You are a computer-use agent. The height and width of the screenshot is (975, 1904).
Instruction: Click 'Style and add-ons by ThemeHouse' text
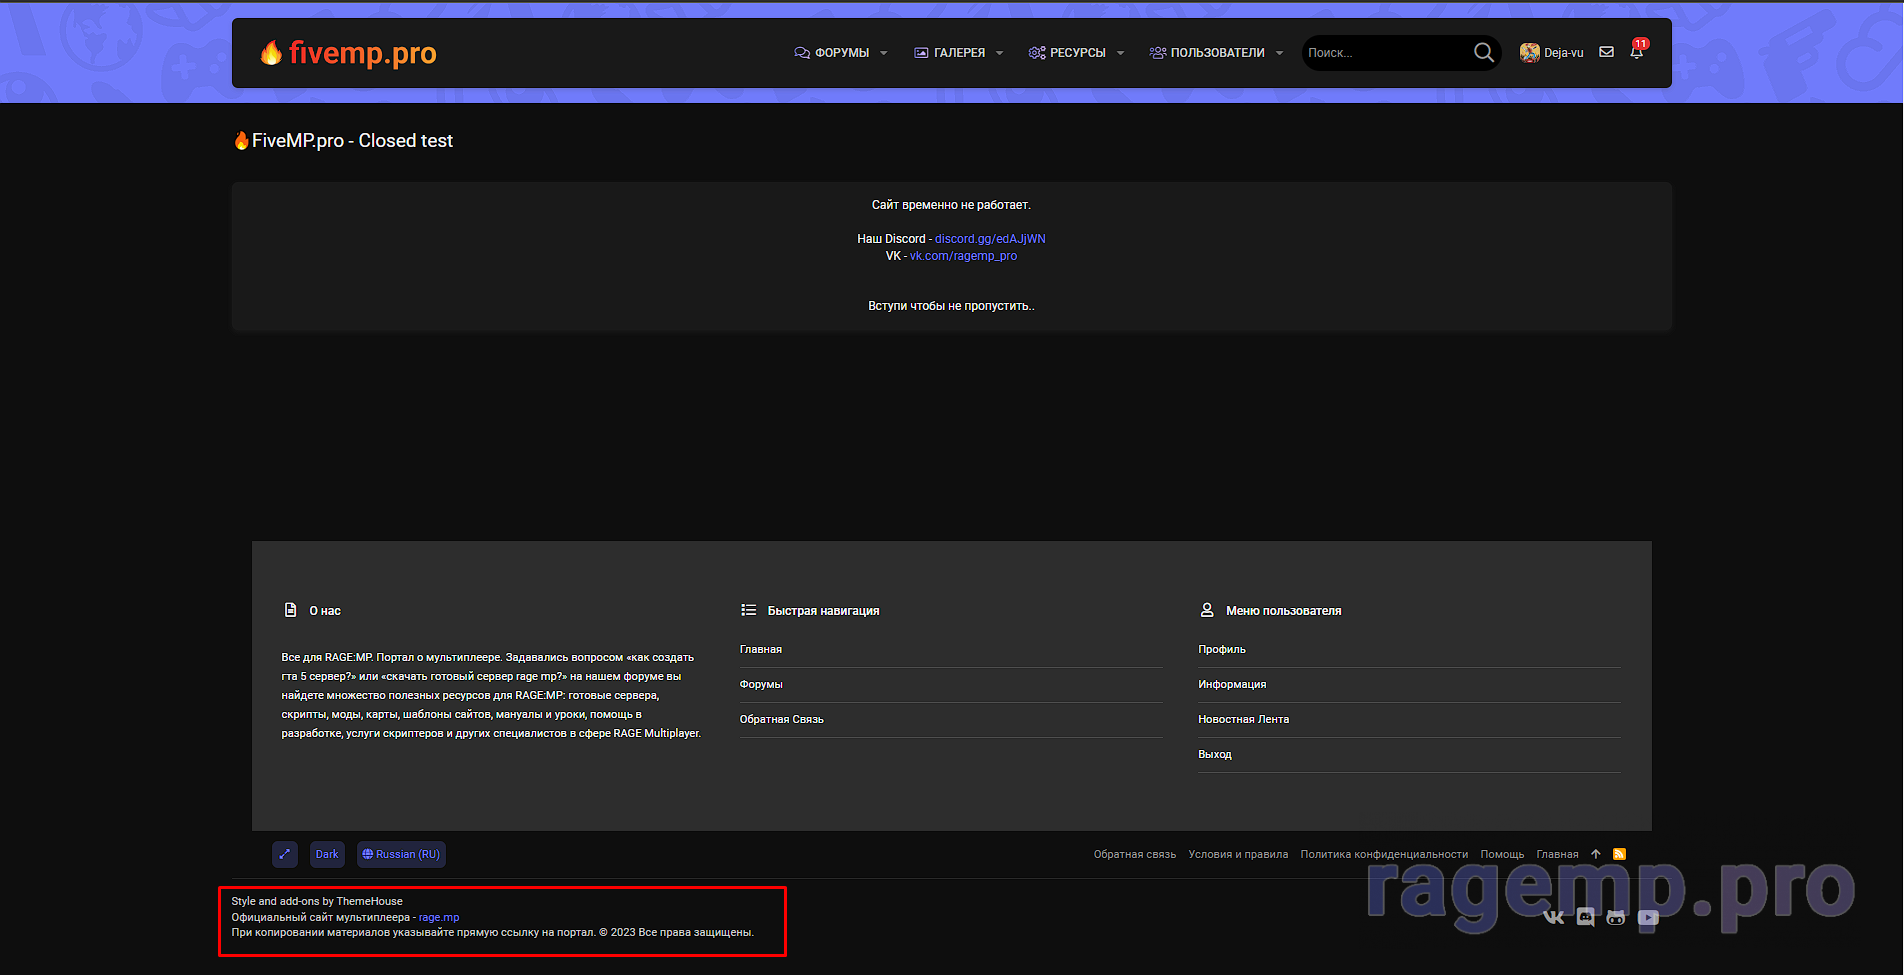[x=317, y=901]
